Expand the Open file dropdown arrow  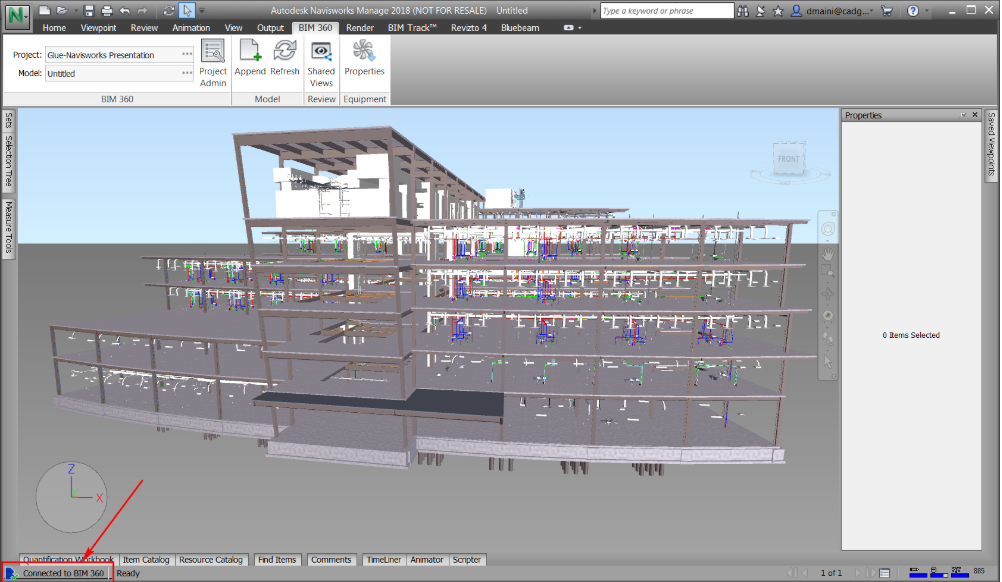(74, 11)
